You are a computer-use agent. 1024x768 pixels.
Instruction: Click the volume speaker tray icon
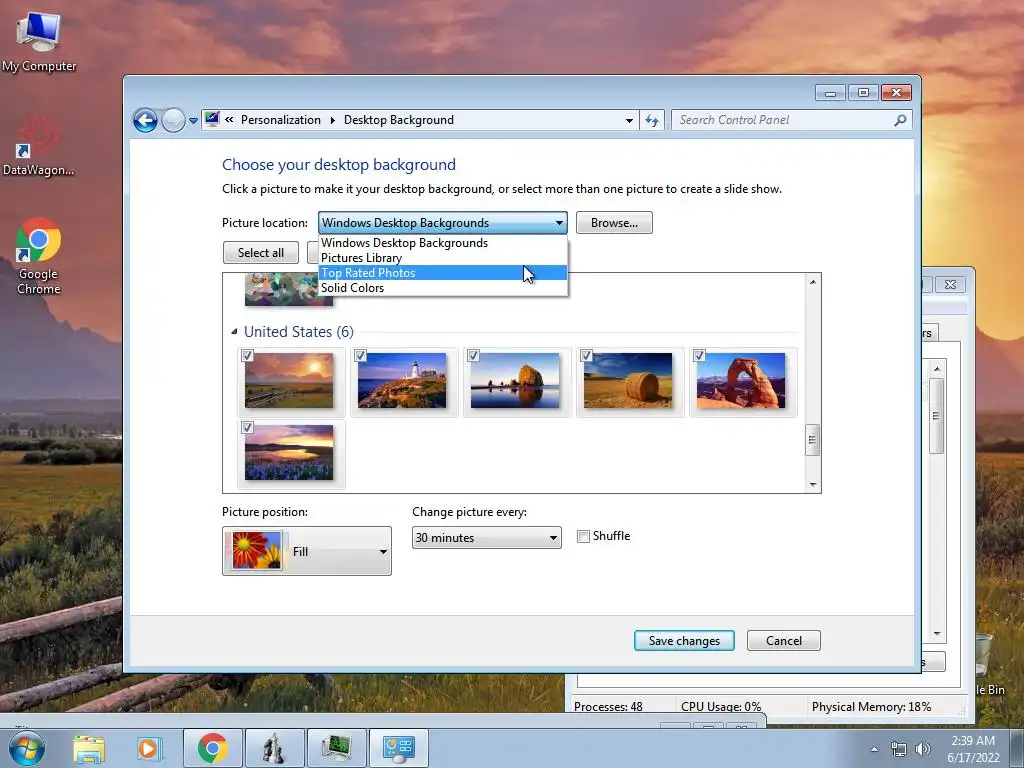(x=923, y=749)
